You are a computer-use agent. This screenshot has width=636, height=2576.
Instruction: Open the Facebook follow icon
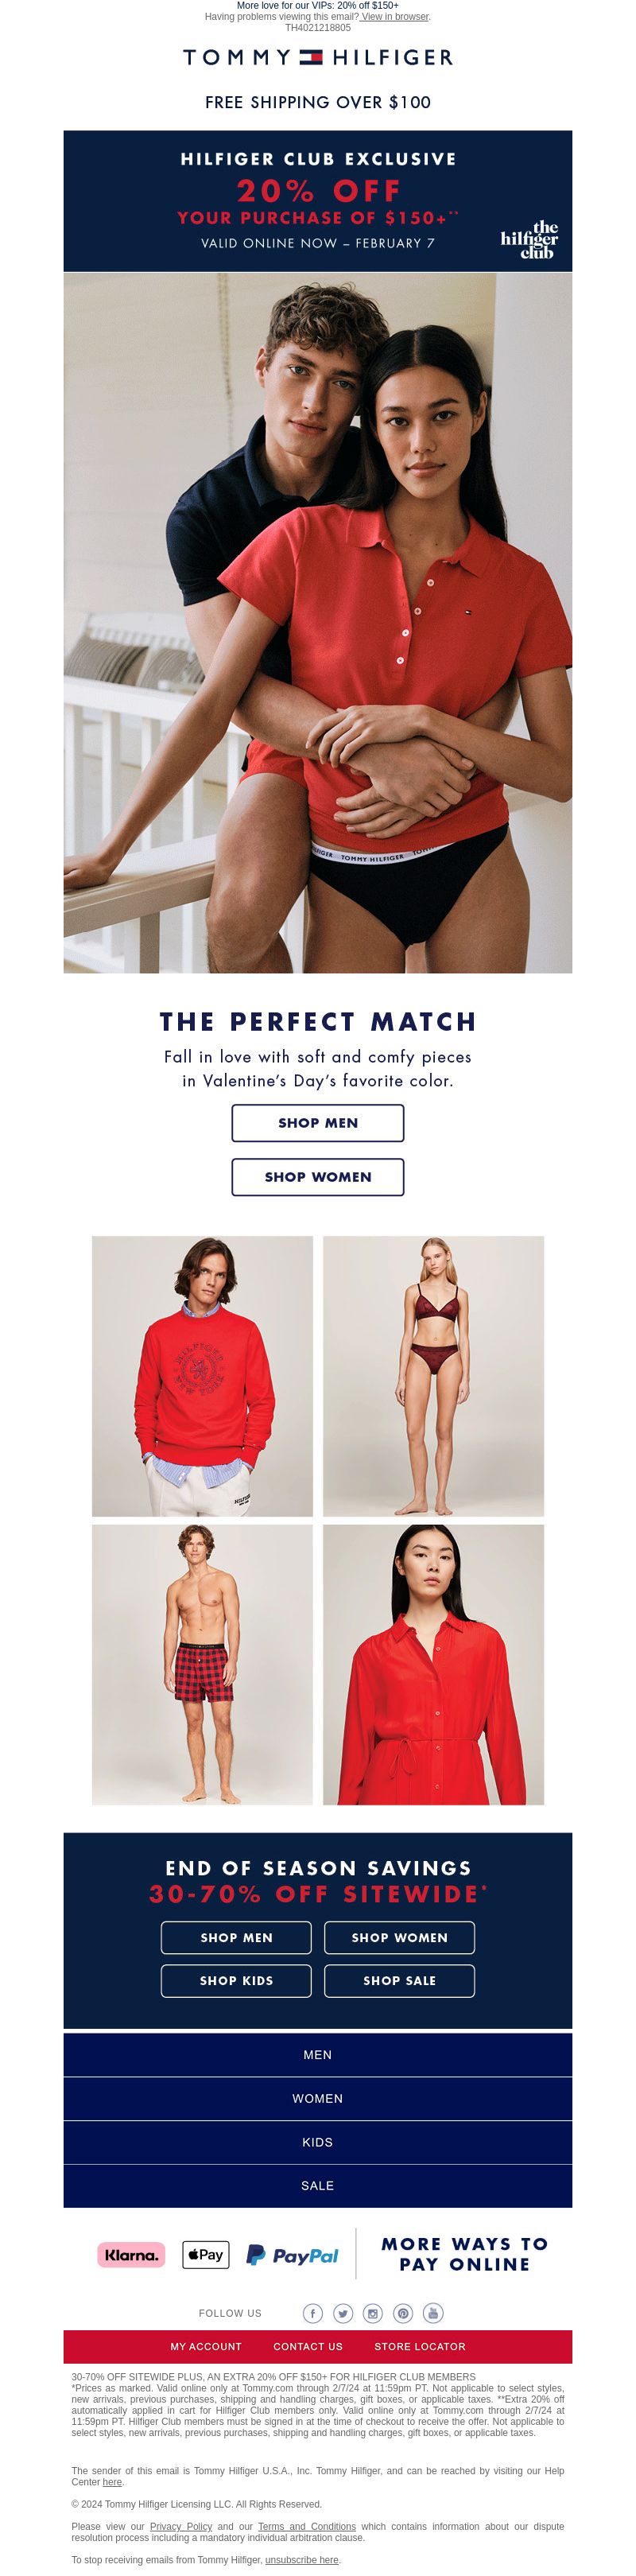click(313, 2313)
